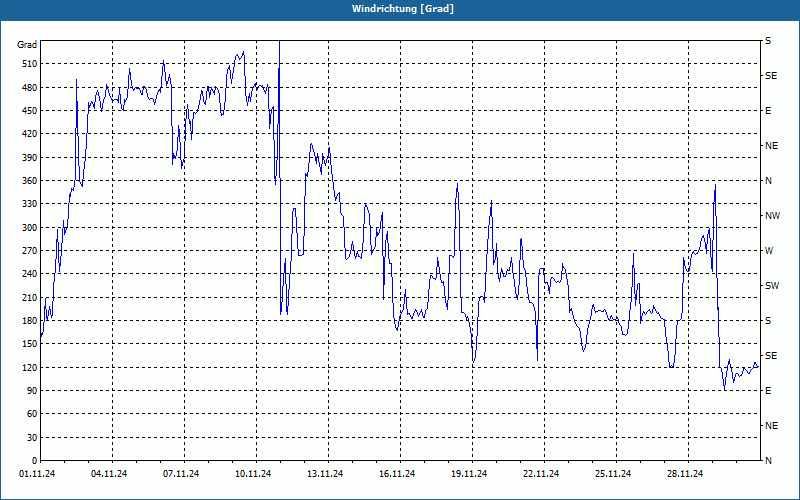Click the 'Grad' unit label on the y-axis
This screenshot has width=800, height=500.
point(27,45)
